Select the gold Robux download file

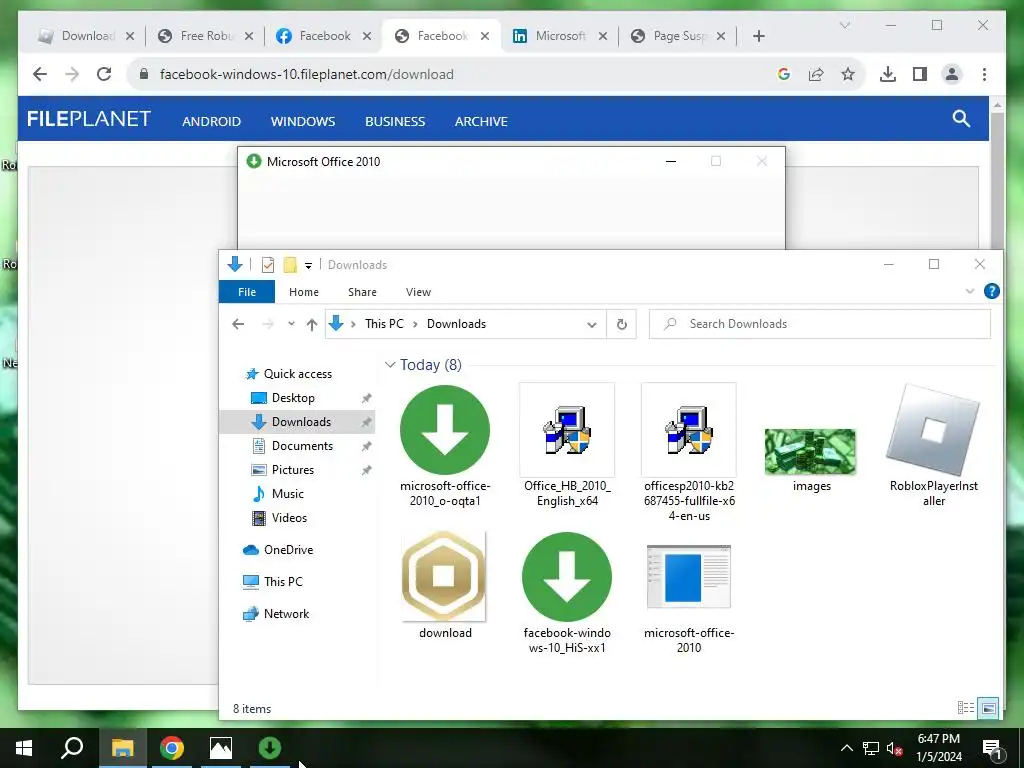click(444, 576)
